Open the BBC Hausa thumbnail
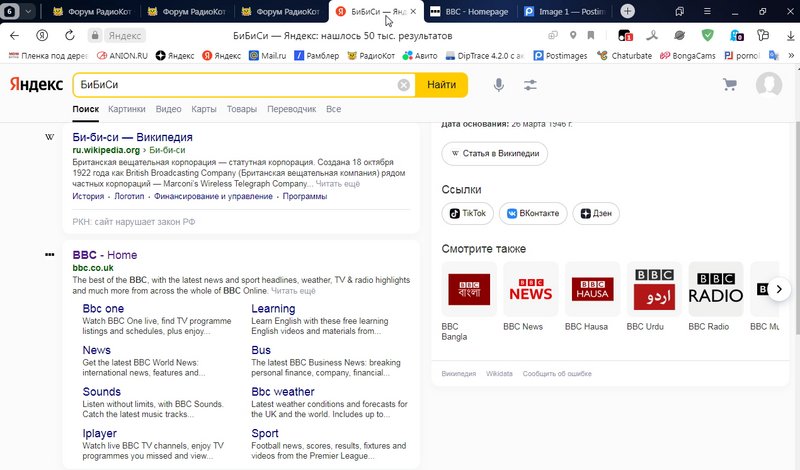 click(x=592, y=289)
